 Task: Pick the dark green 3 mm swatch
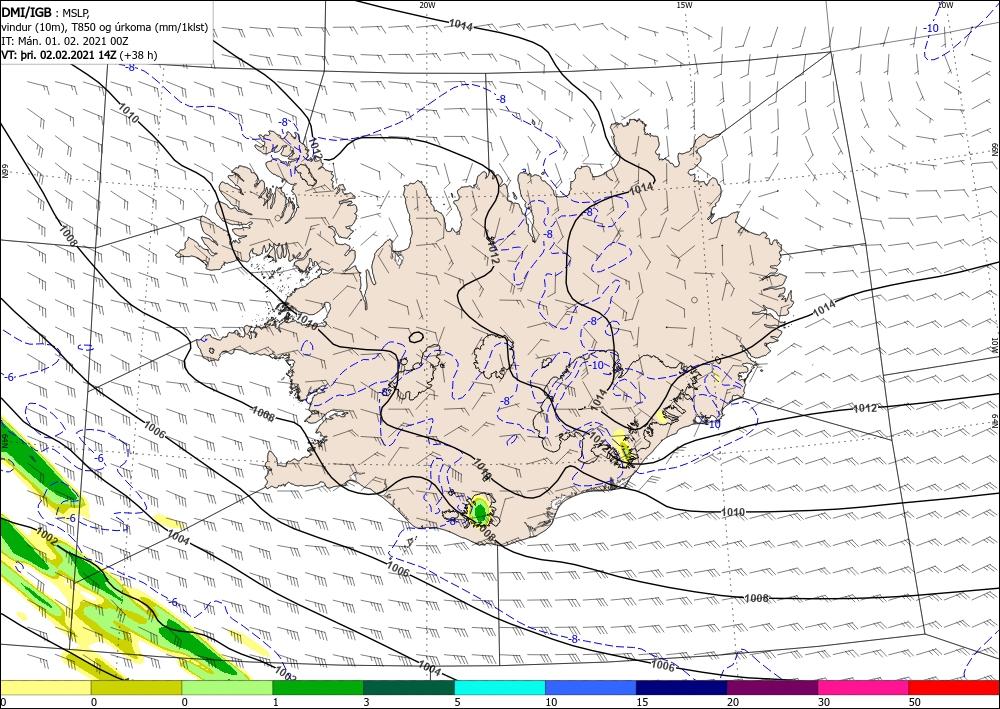pyautogui.click(x=409, y=688)
